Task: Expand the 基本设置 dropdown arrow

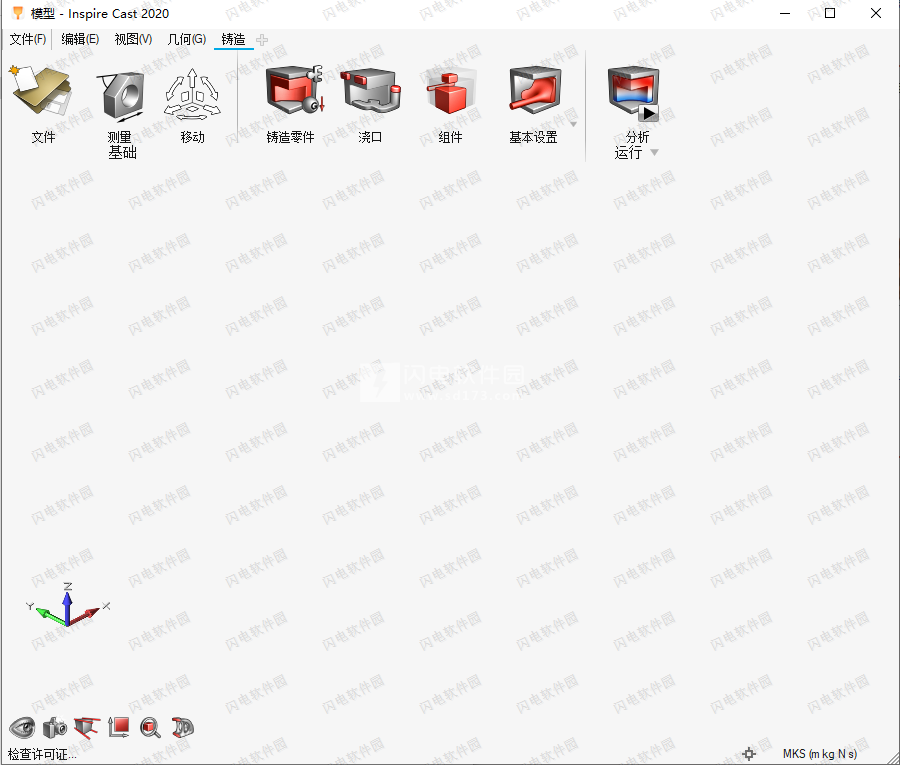Action: pyautogui.click(x=573, y=124)
